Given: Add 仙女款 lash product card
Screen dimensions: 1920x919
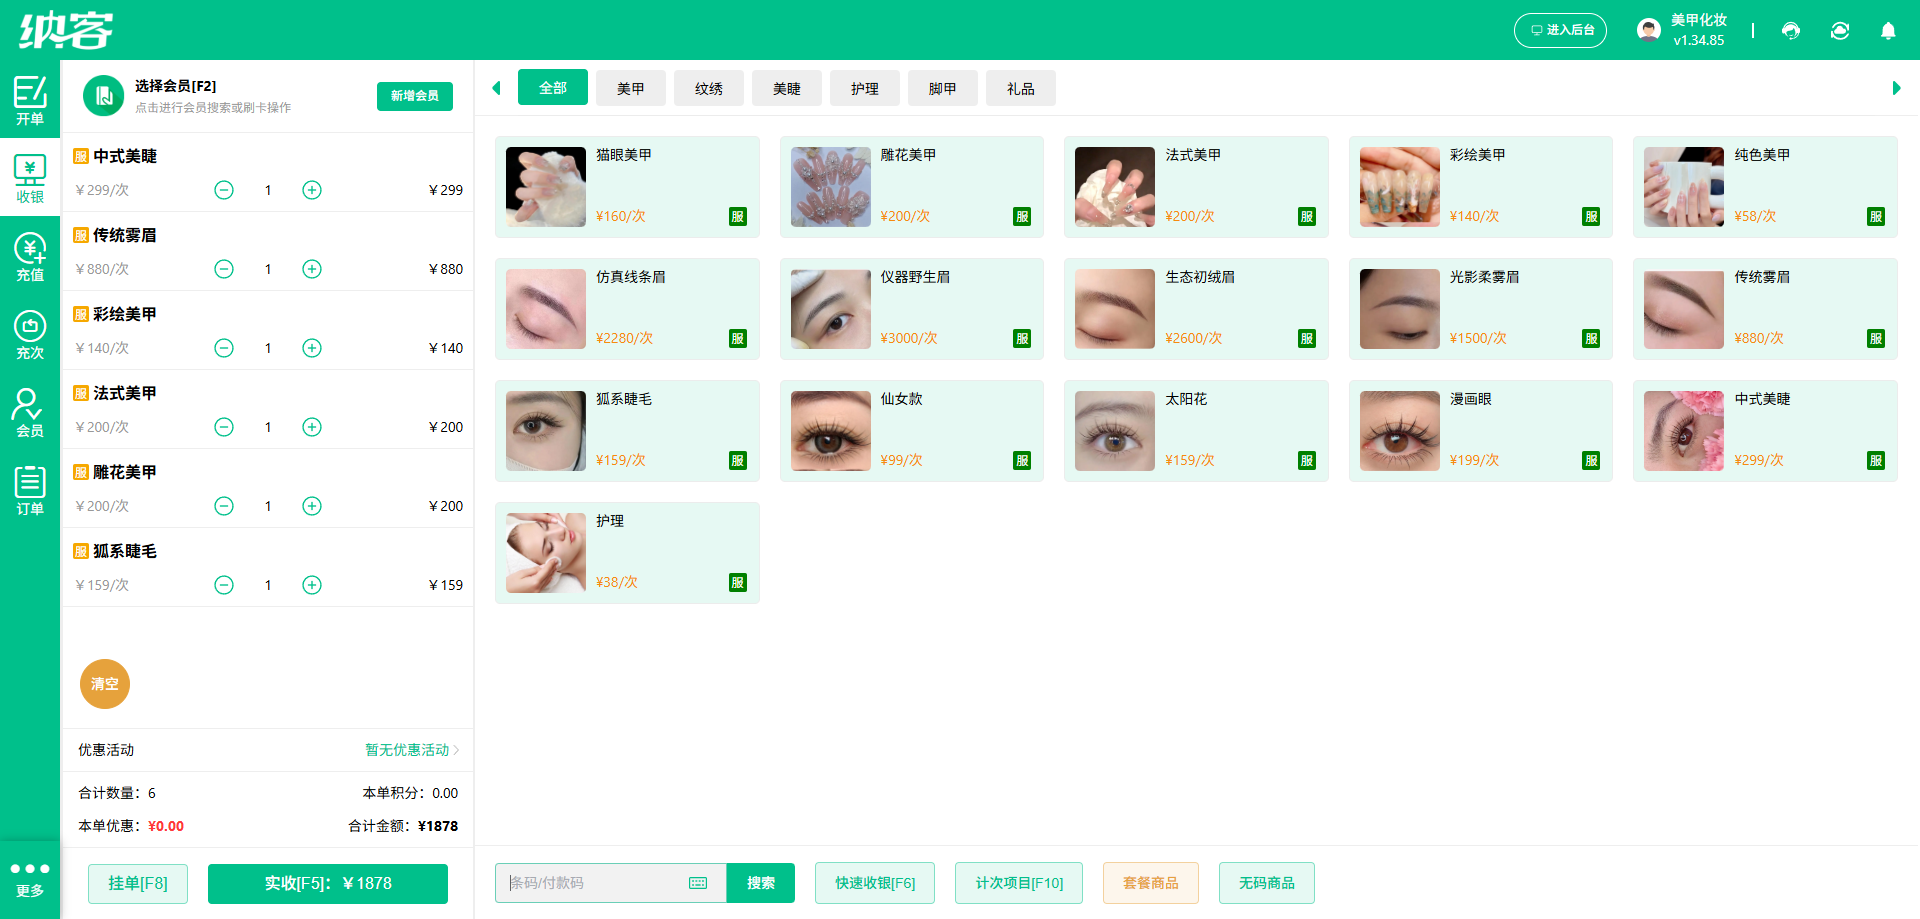Looking at the screenshot, I should coord(912,431).
